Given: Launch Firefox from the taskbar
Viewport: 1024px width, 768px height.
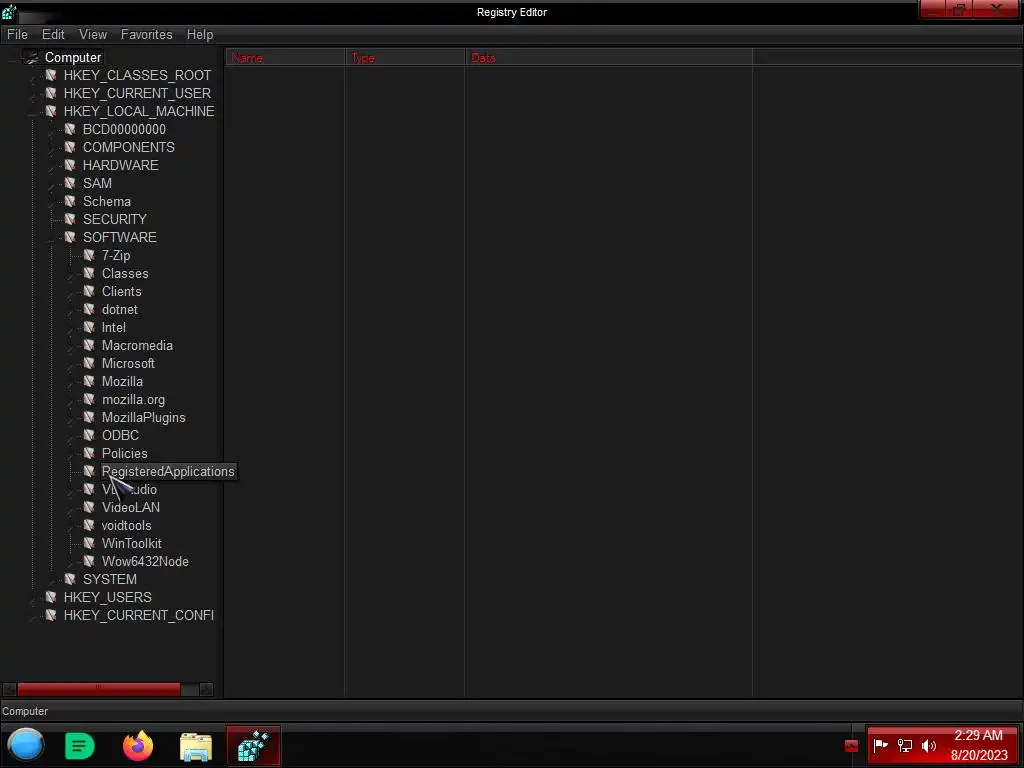Looking at the screenshot, I should tap(138, 746).
